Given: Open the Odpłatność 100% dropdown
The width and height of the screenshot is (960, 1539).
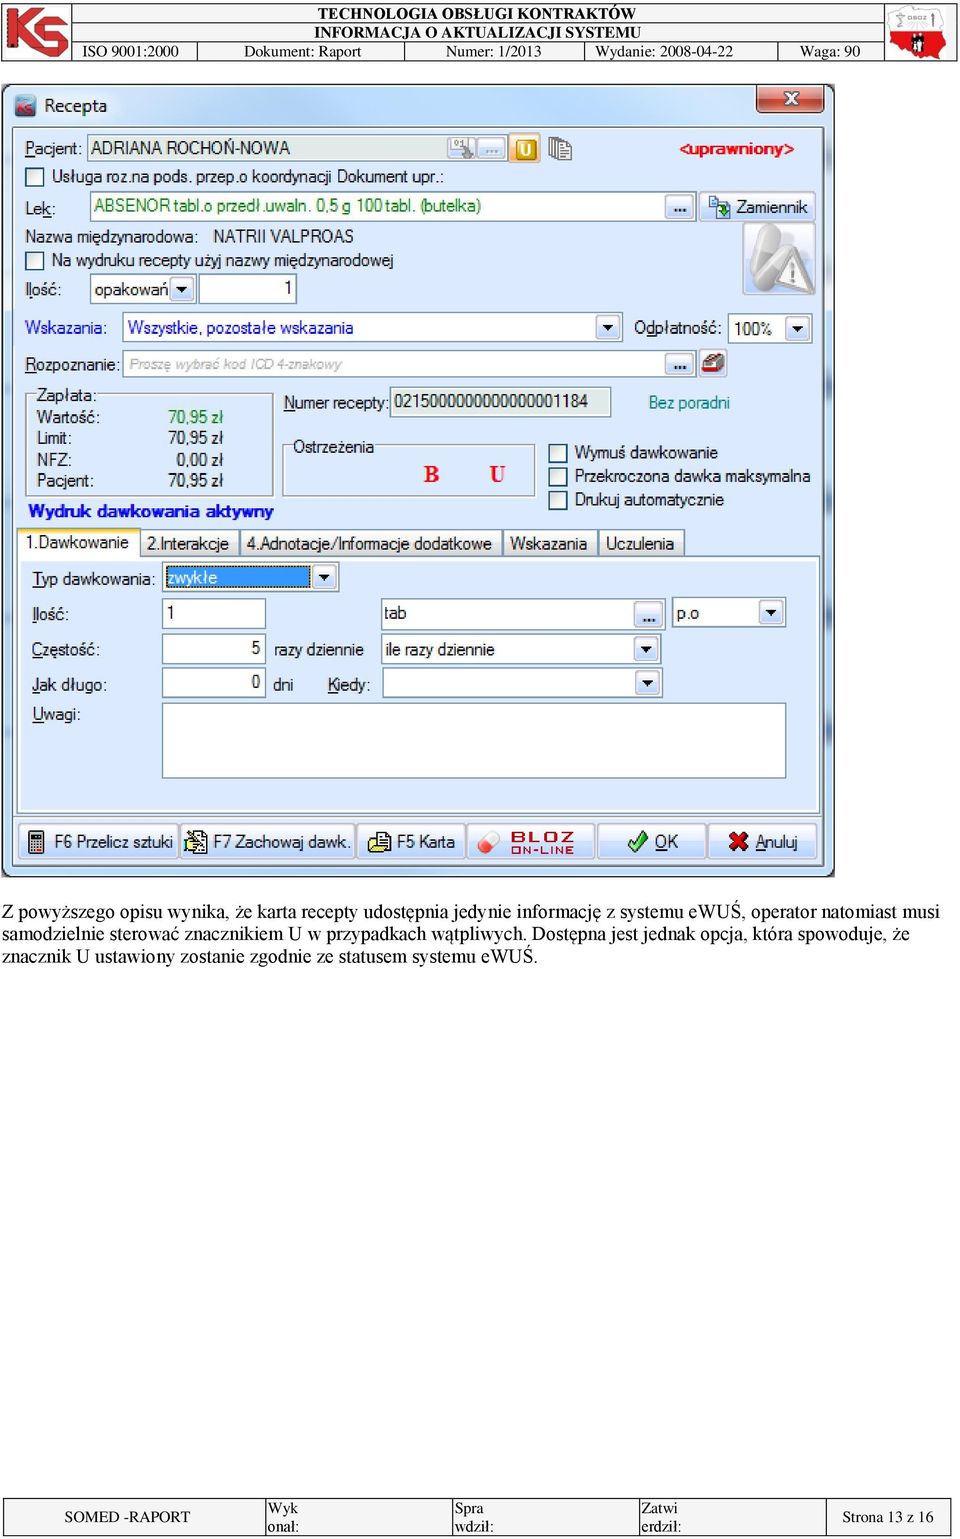Looking at the screenshot, I should (798, 328).
